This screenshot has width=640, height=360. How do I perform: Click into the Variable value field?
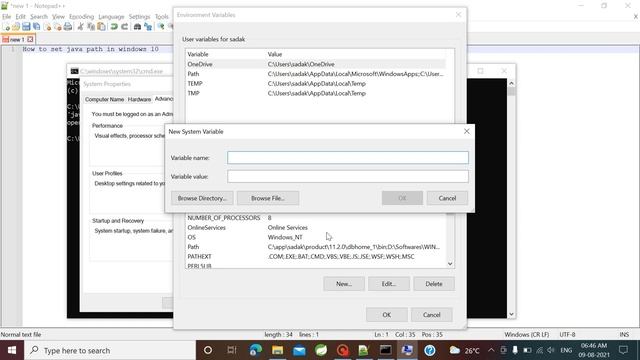[x=348, y=176]
